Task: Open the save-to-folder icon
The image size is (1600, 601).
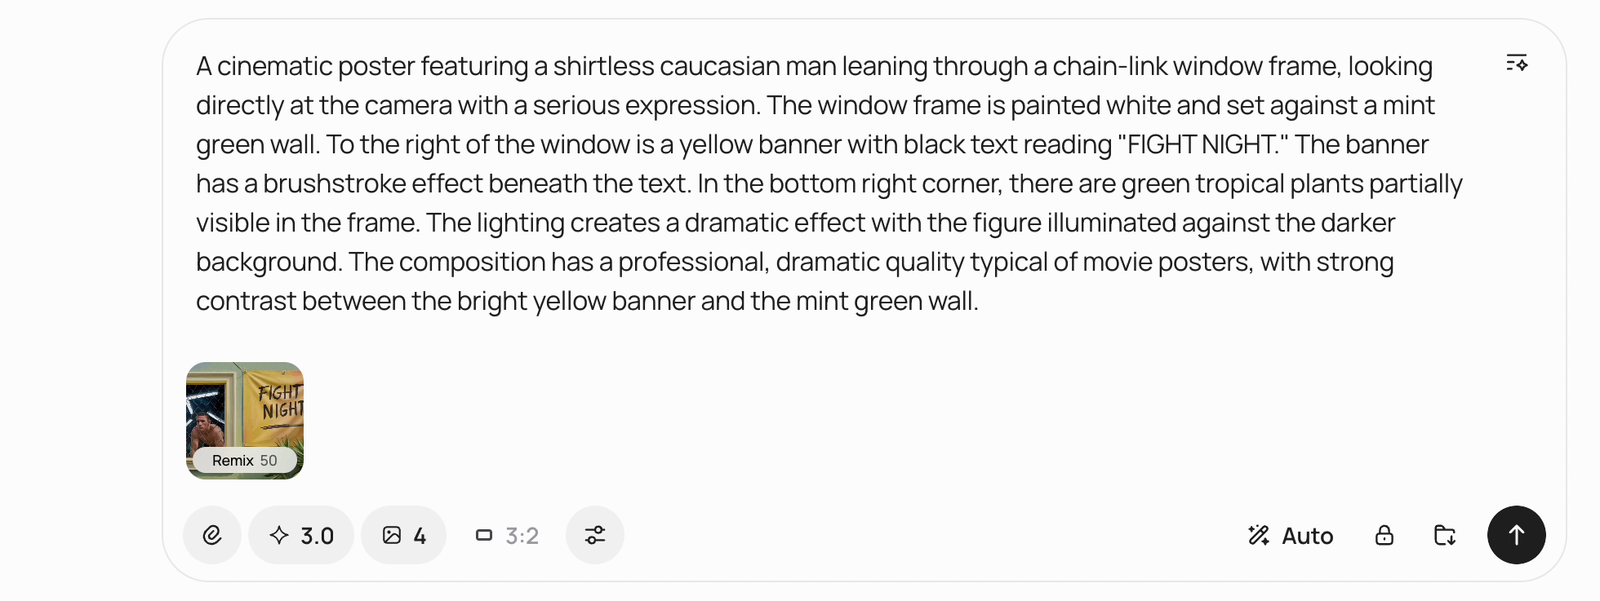Action: click(x=1445, y=535)
